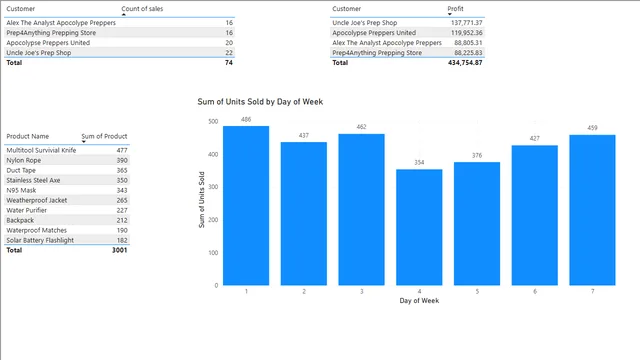Sort by Count of sales column header
The width and height of the screenshot is (640, 360).
(142, 9)
